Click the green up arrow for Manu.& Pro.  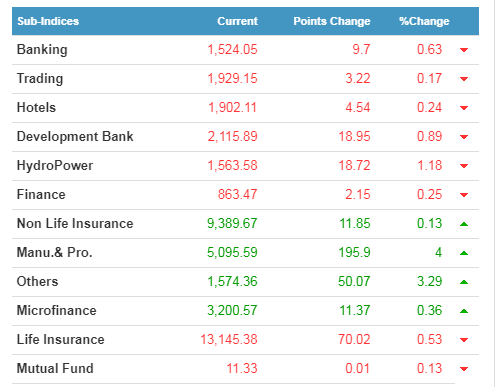(464, 253)
